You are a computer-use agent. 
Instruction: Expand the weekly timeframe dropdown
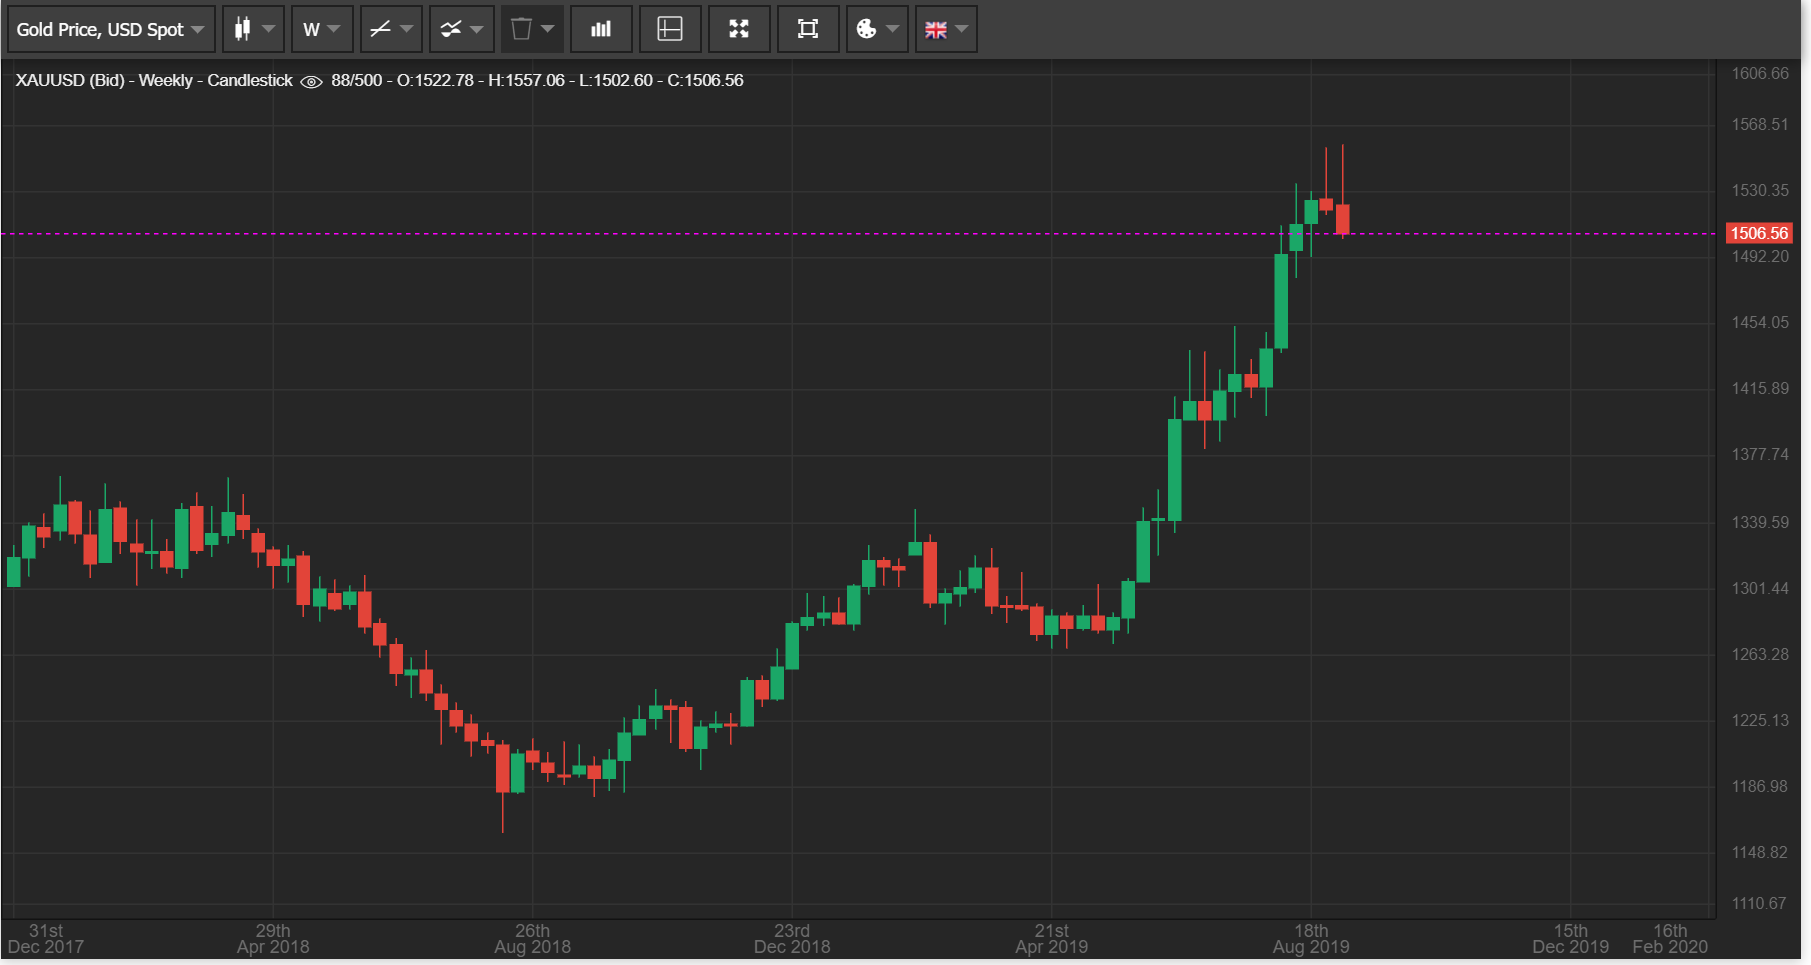click(x=321, y=30)
